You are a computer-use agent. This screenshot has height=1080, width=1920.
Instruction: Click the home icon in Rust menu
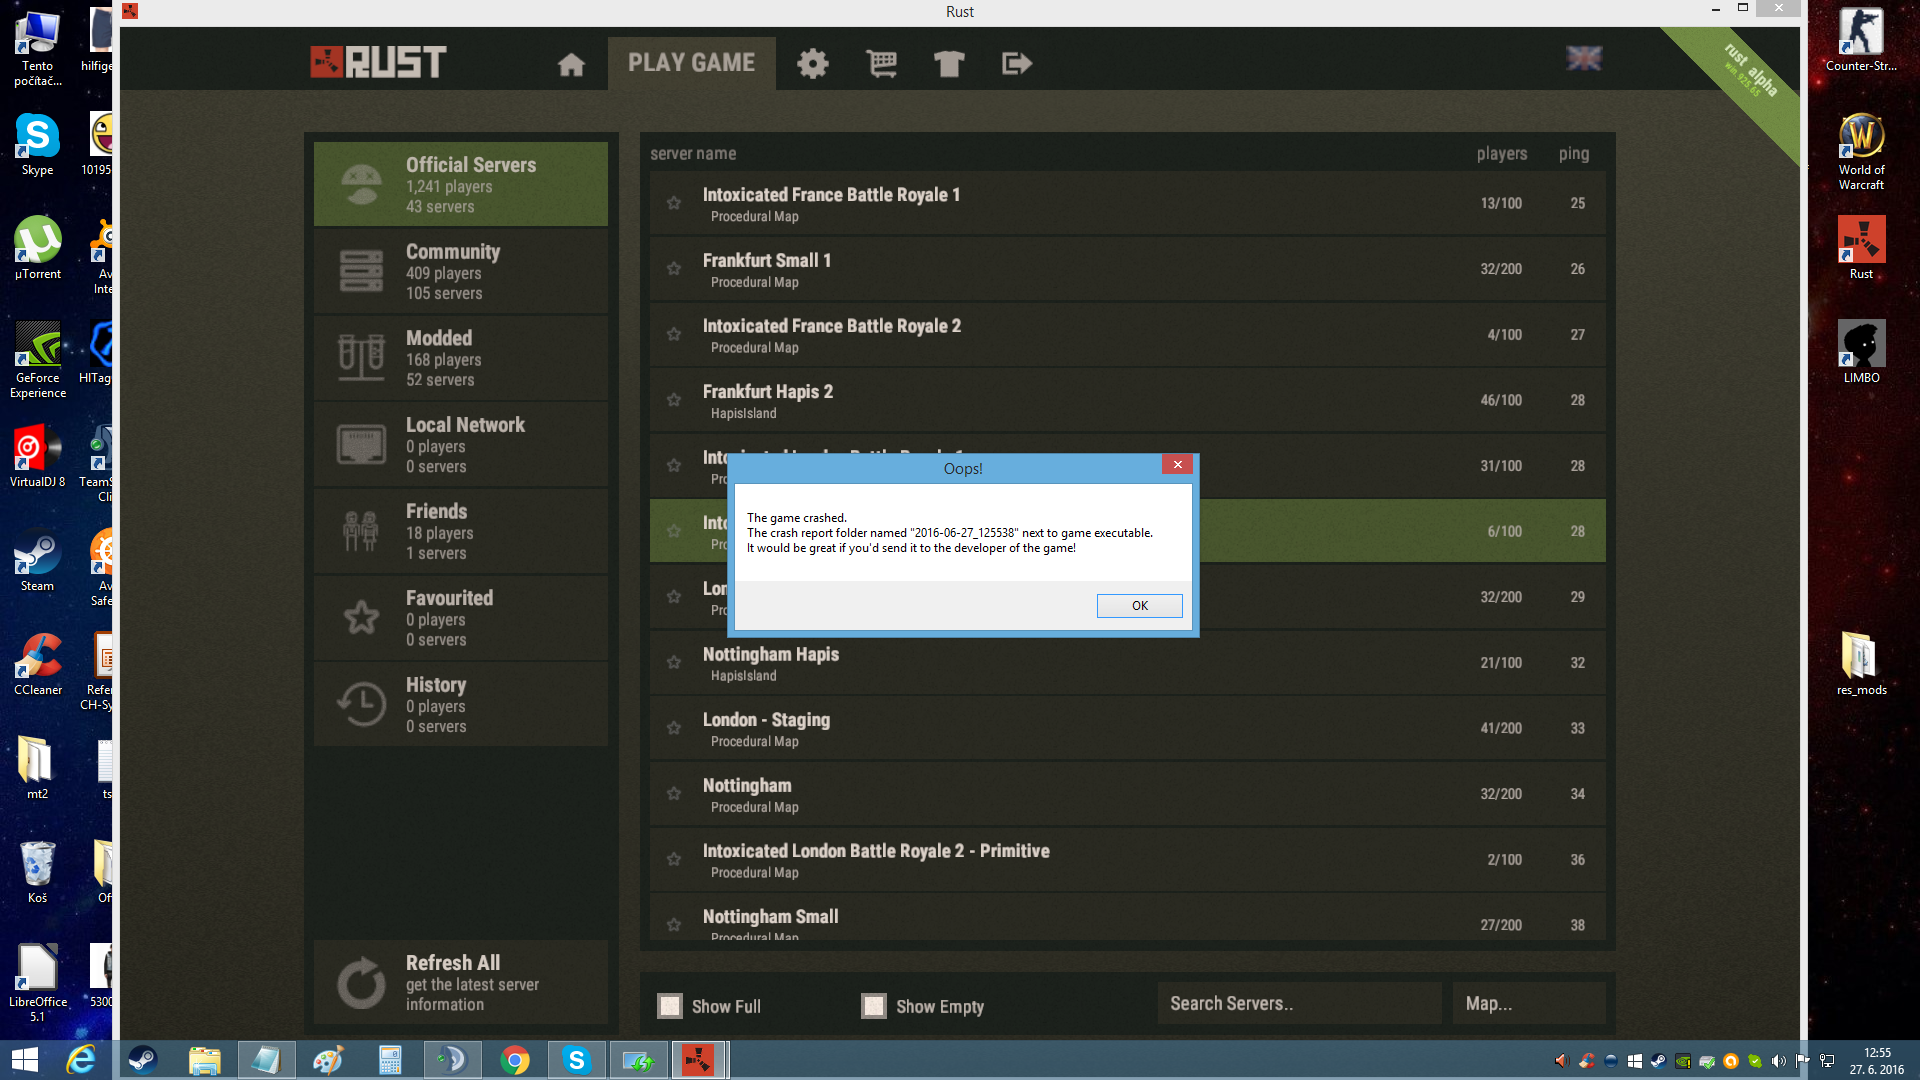tap(571, 64)
